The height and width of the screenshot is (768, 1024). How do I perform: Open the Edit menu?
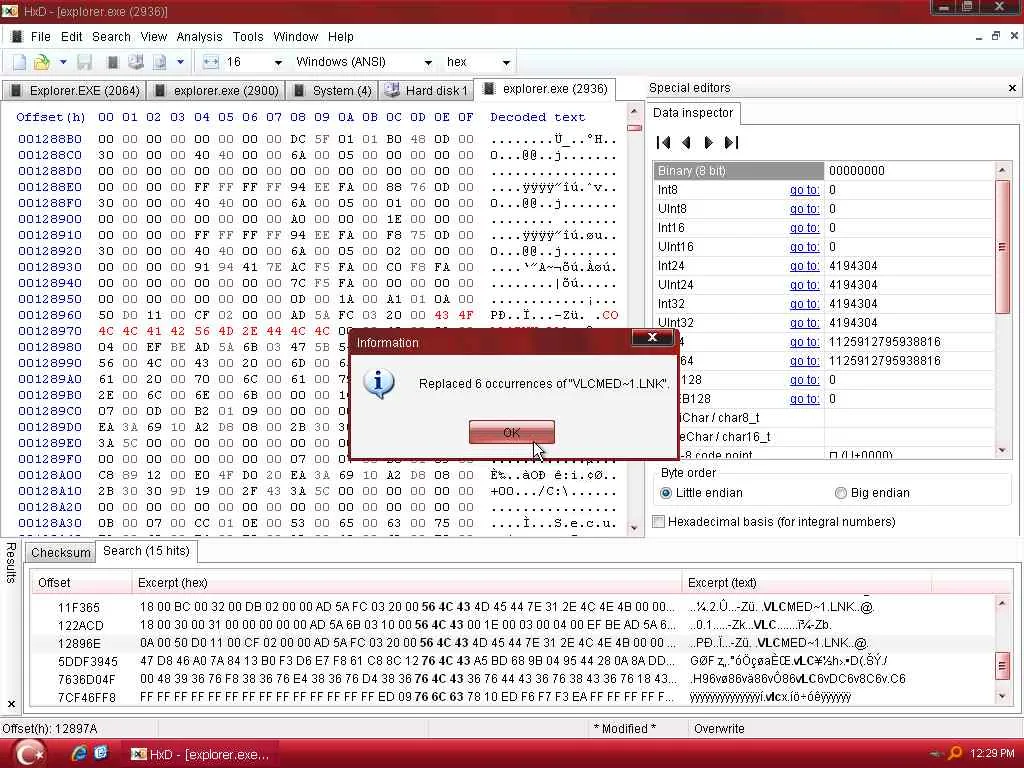[x=71, y=37]
